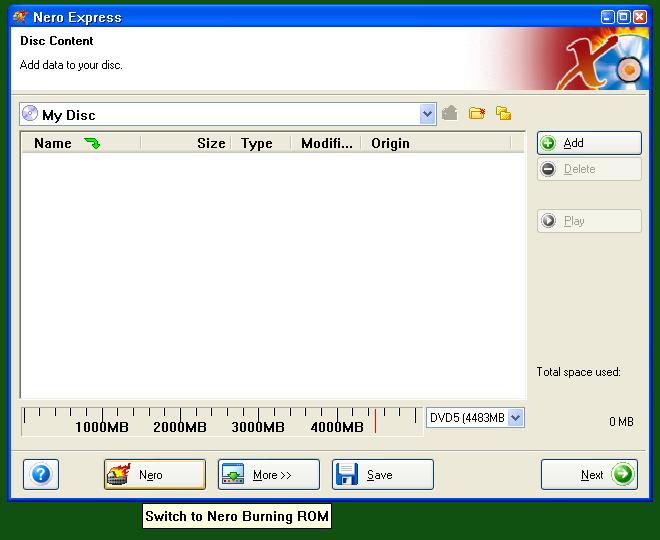This screenshot has width=660, height=540.
Task: Click the Nero Express title bar icon
Action: (20, 17)
